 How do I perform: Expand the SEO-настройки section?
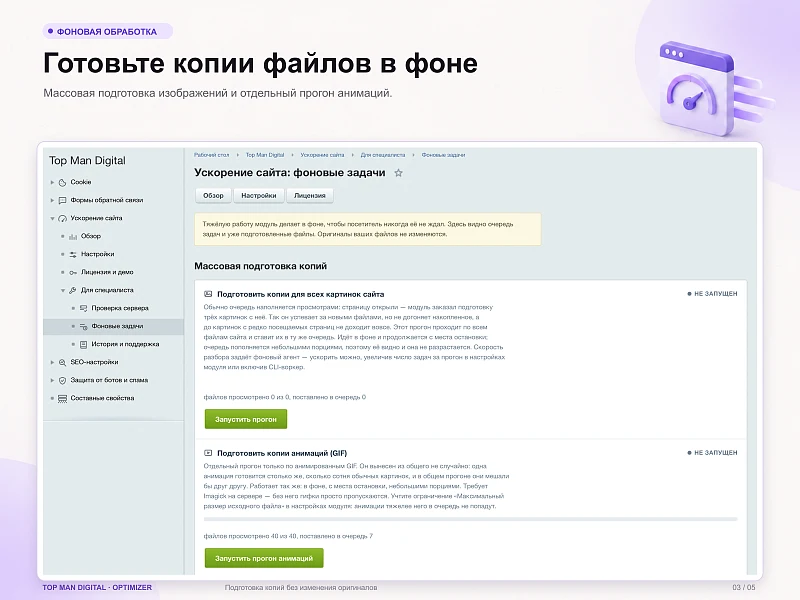52,362
